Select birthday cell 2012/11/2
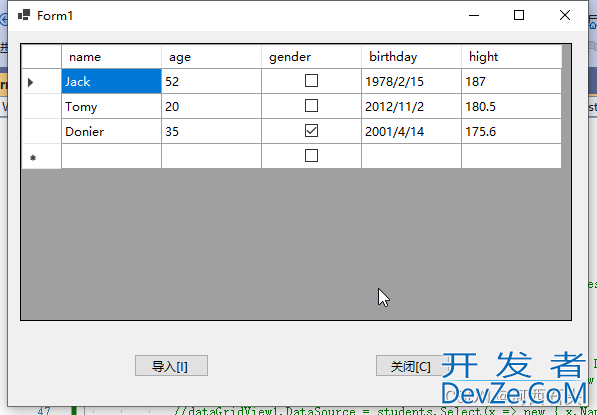This screenshot has width=597, height=415. point(411,106)
